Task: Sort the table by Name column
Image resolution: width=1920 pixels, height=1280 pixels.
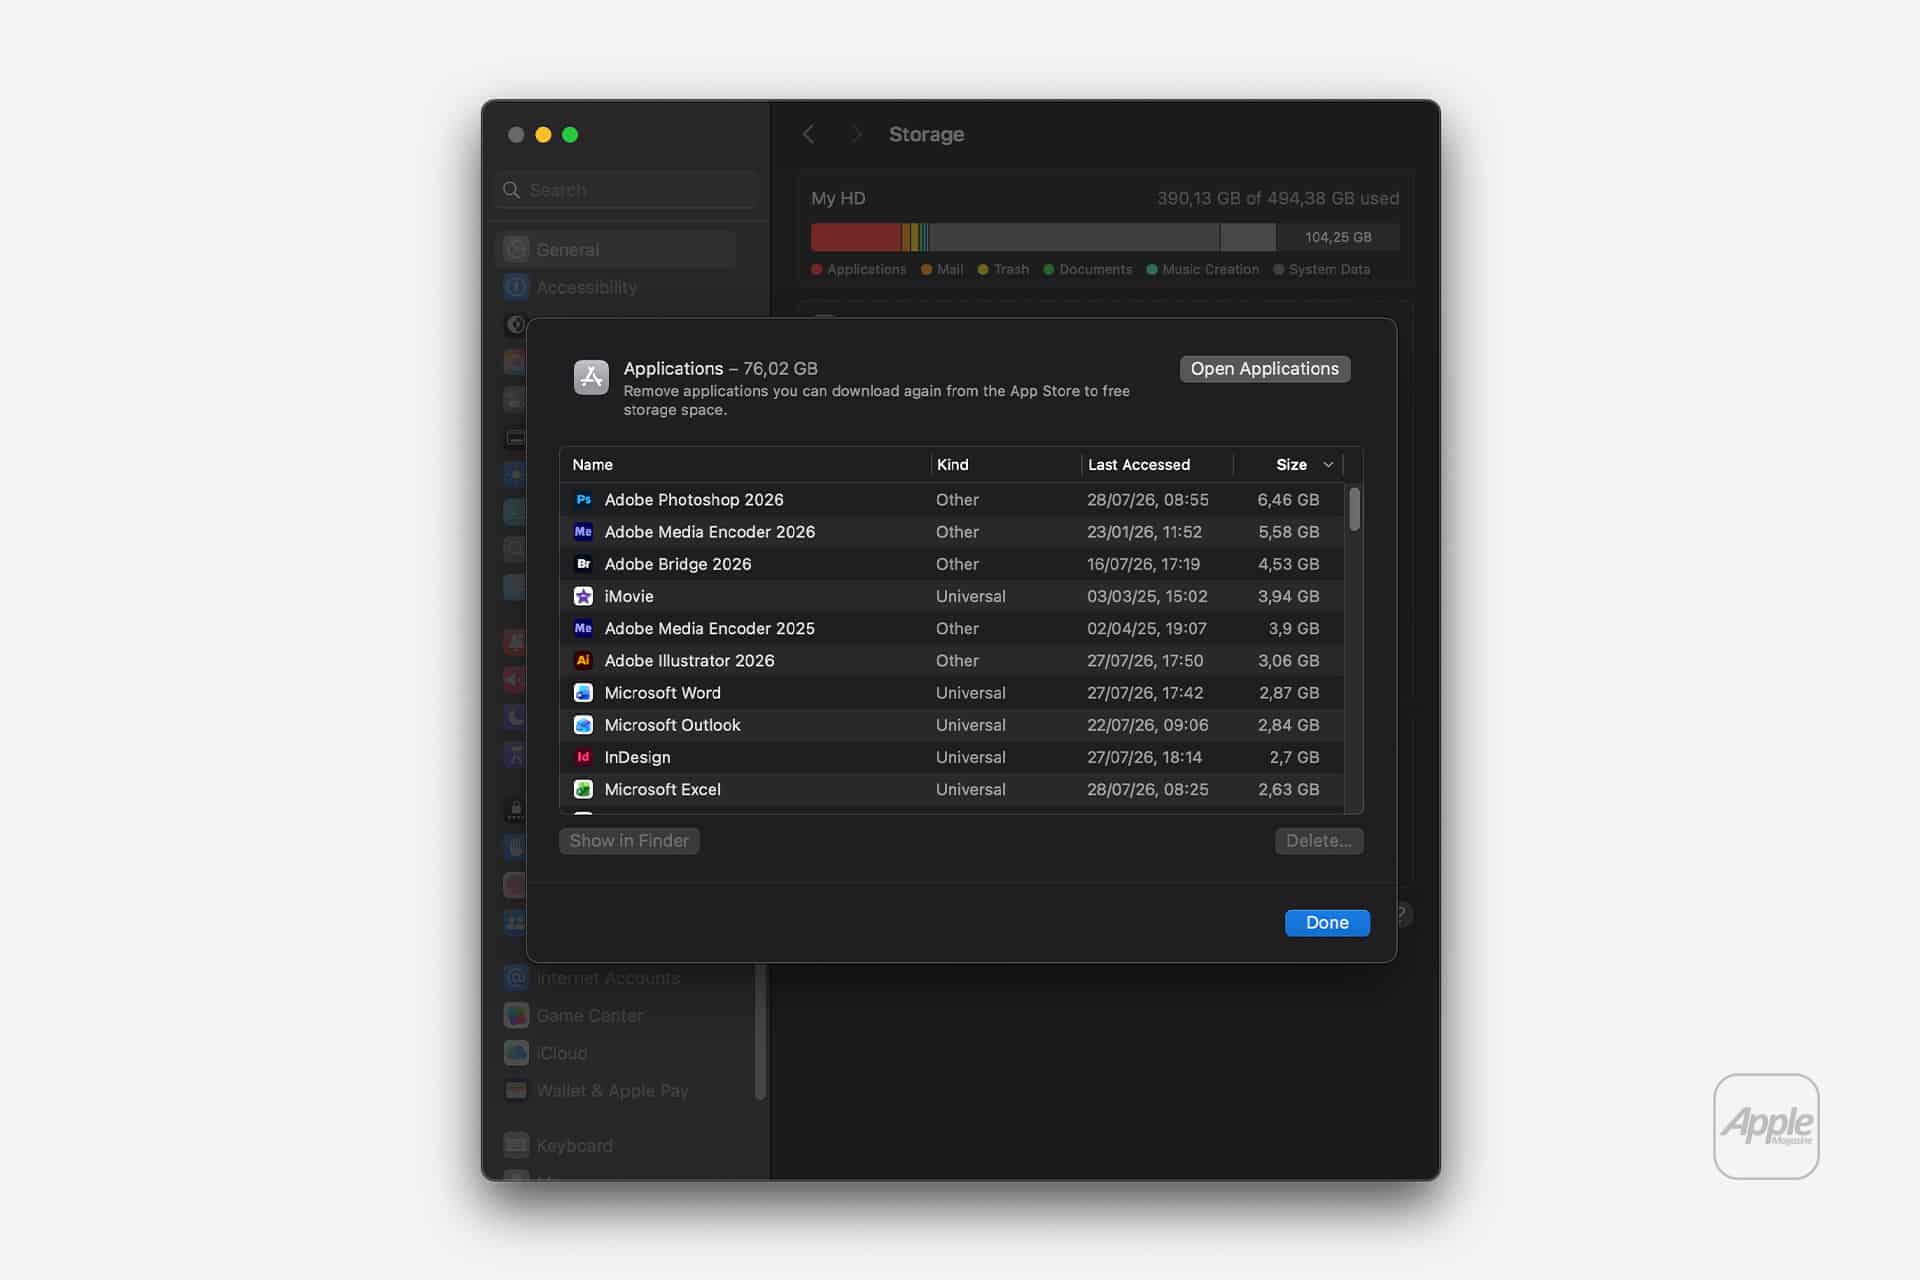Action: coord(745,465)
